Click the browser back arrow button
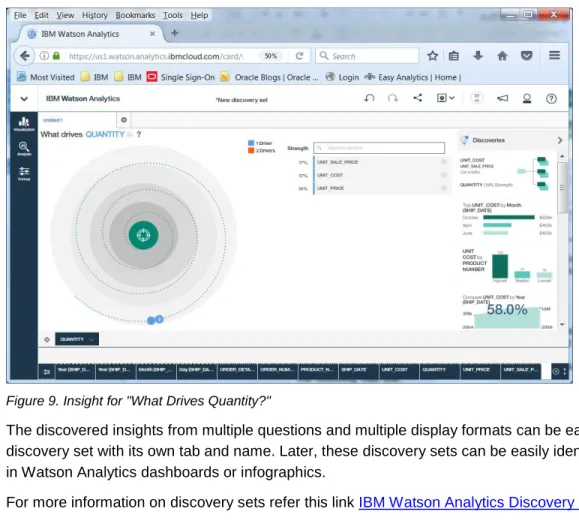 click(x=24, y=56)
